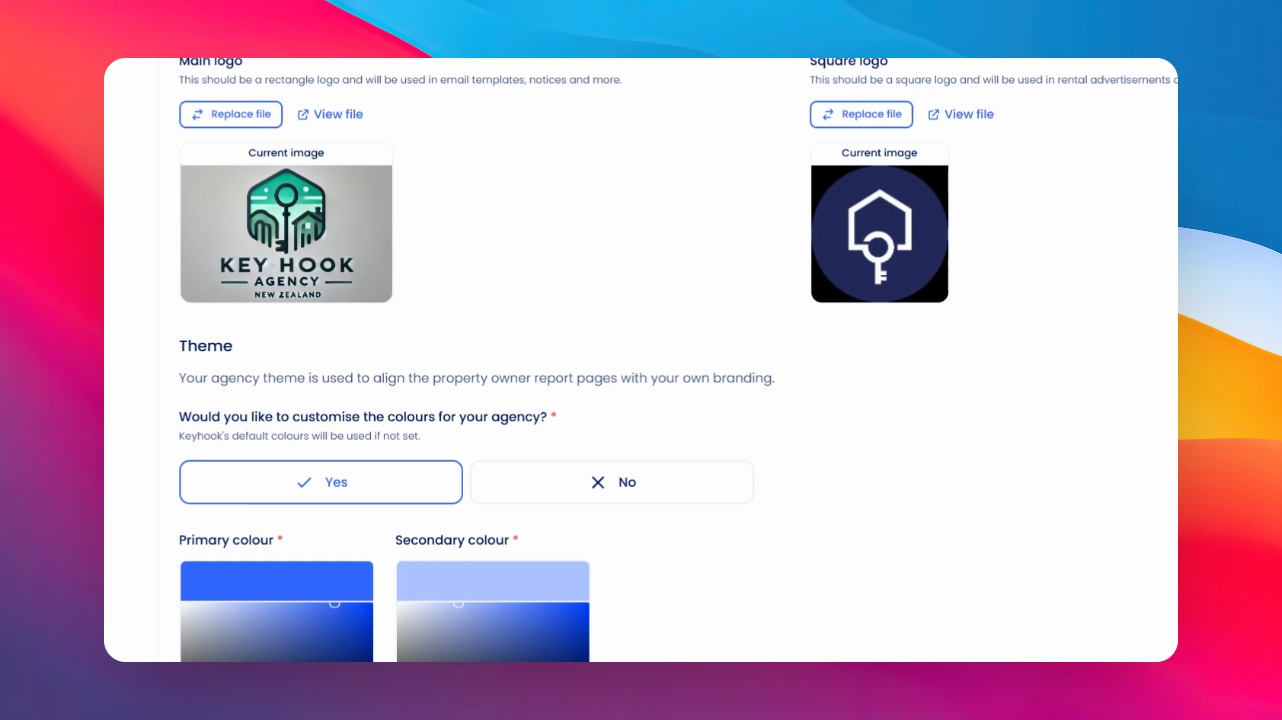Click the Primary colour preview swatch

coord(277,581)
